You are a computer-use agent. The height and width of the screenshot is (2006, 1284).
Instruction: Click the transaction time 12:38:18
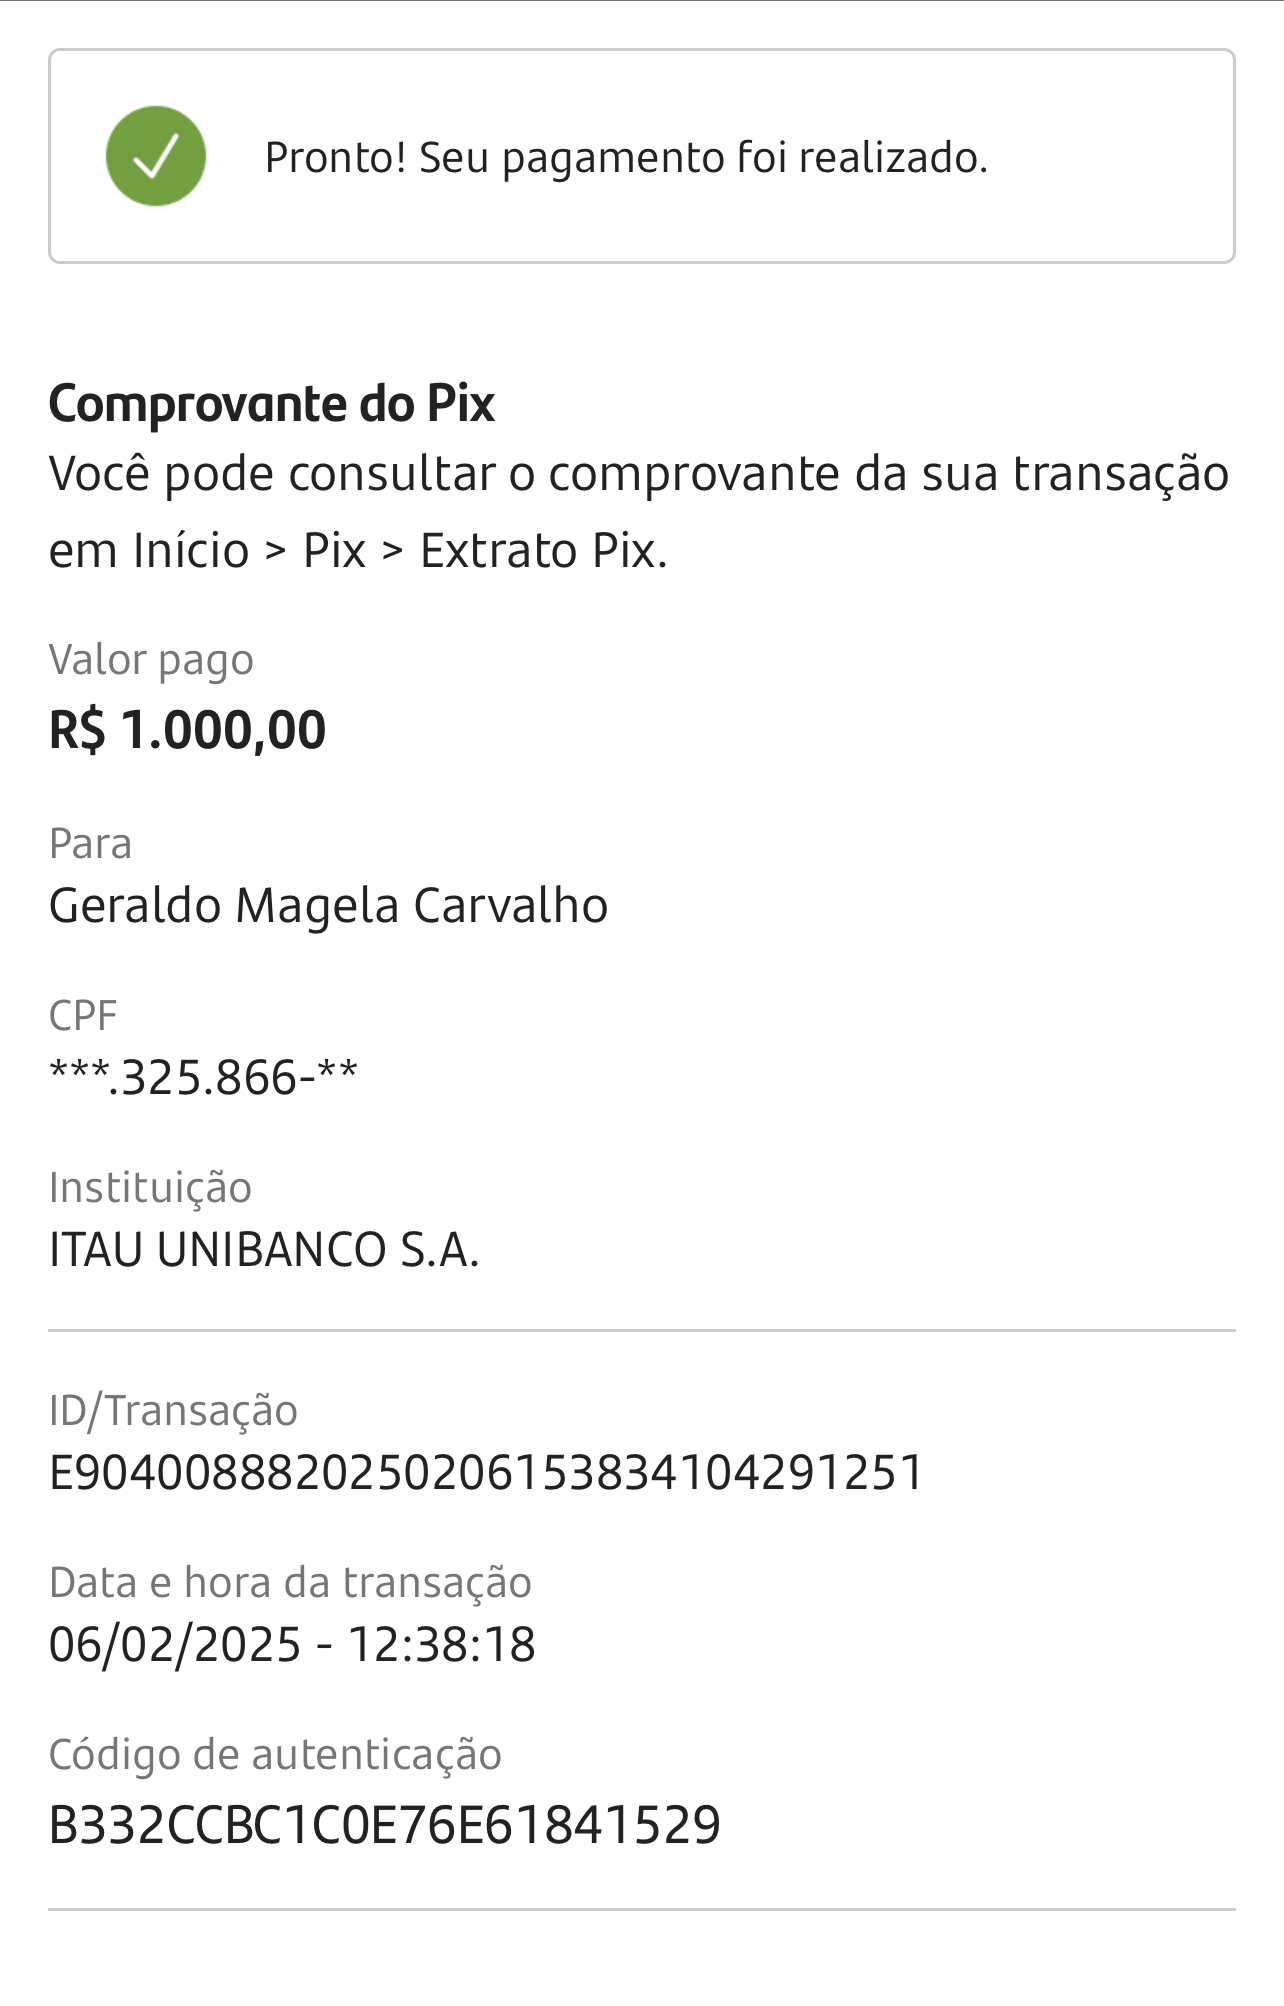click(441, 1645)
